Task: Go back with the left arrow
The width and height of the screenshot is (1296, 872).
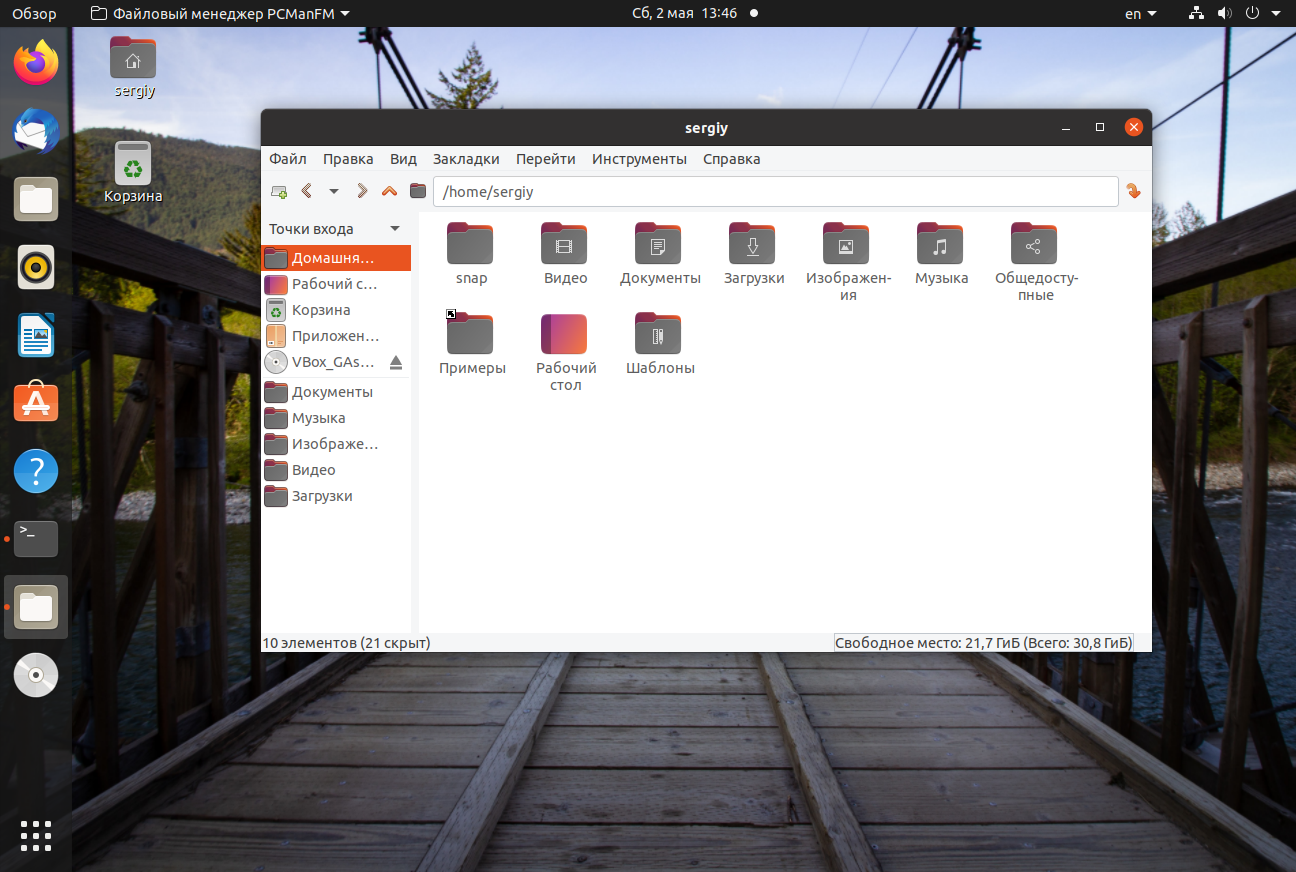Action: point(307,191)
